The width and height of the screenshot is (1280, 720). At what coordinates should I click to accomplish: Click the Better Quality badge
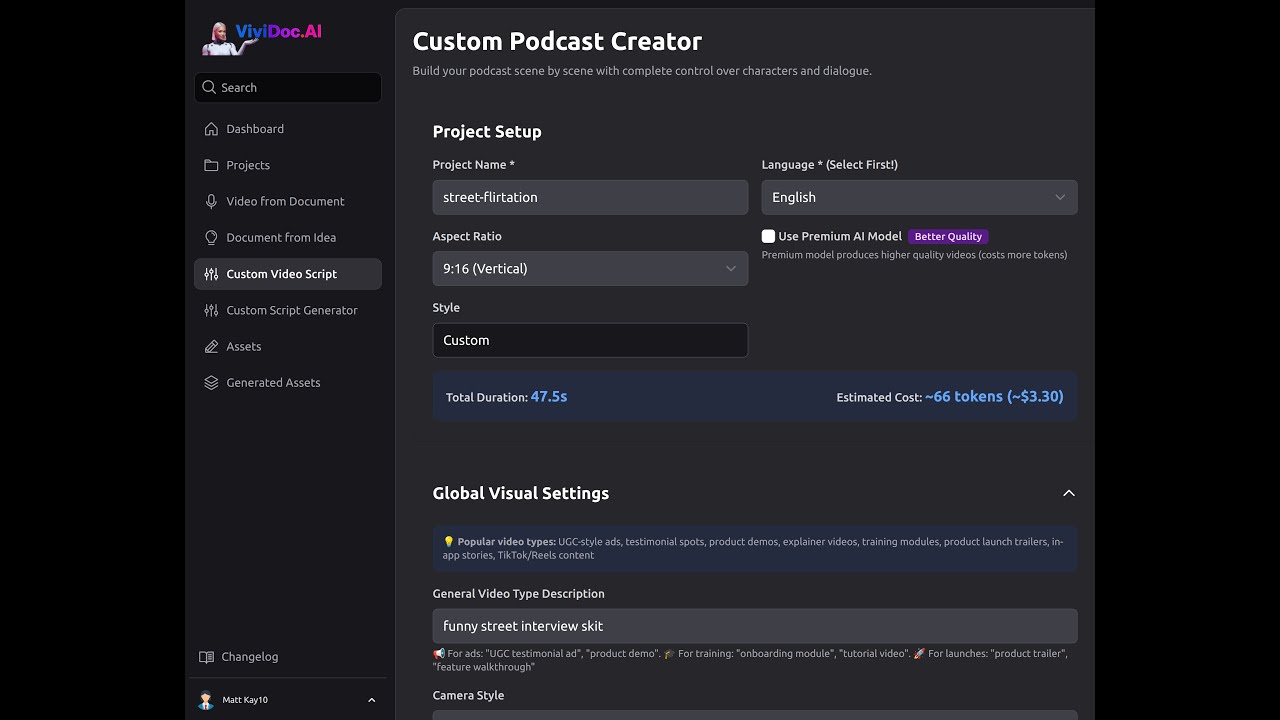pos(948,236)
